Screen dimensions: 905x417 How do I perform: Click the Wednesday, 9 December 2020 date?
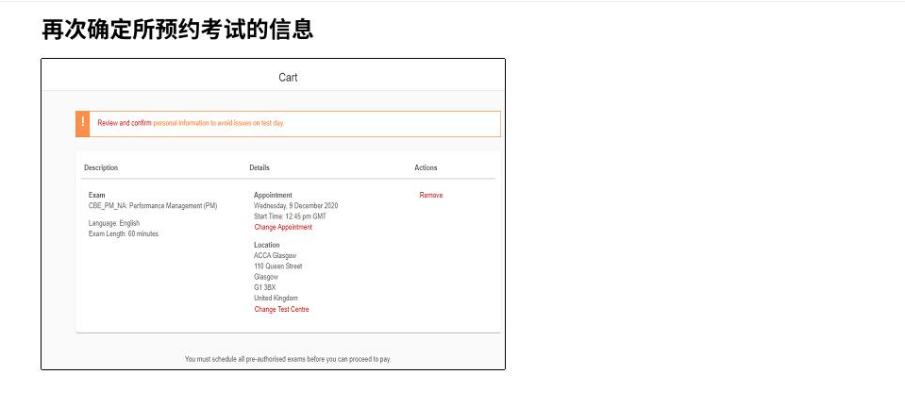296,206
